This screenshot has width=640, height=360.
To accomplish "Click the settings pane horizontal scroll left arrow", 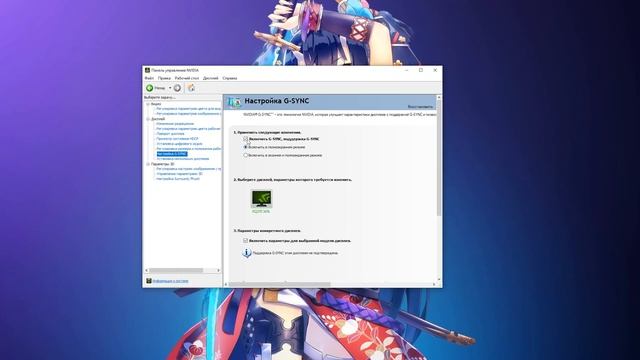I will [226, 284].
